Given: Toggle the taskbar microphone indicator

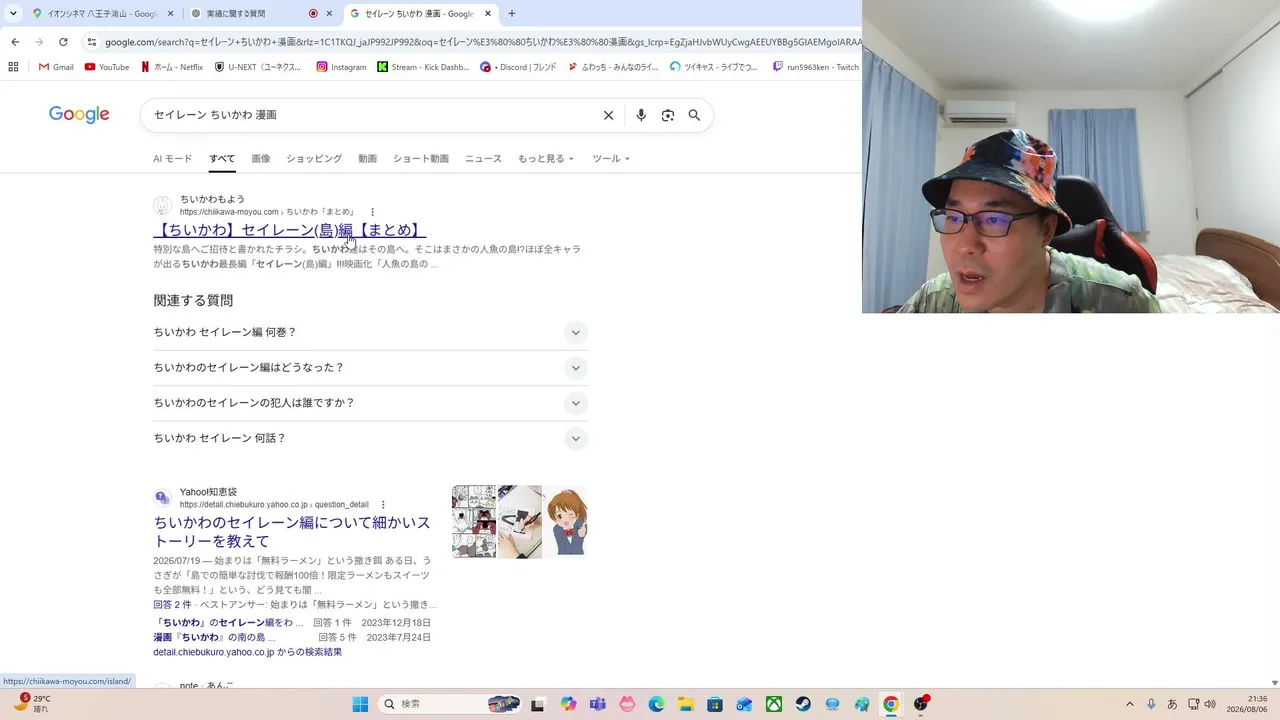Looking at the screenshot, I should click(1151, 704).
